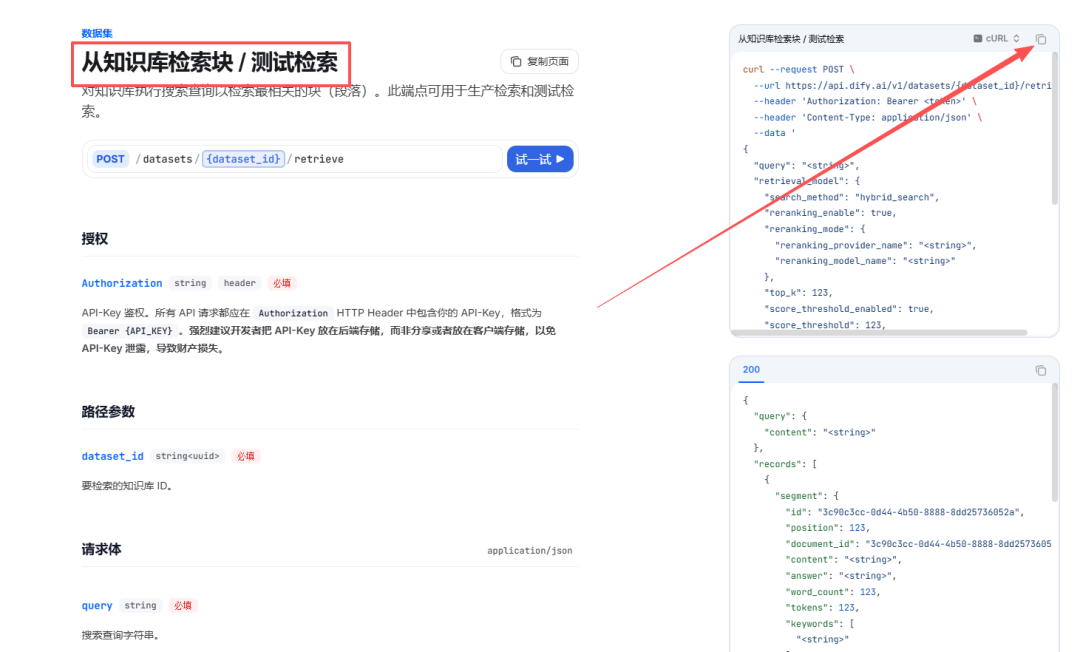The height and width of the screenshot is (652, 1080).
Task: Click the 复制页面 button
Action: pos(539,61)
